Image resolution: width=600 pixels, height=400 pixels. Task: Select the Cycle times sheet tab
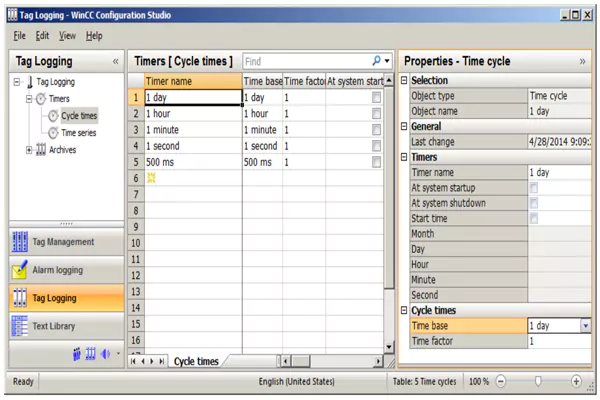click(196, 361)
